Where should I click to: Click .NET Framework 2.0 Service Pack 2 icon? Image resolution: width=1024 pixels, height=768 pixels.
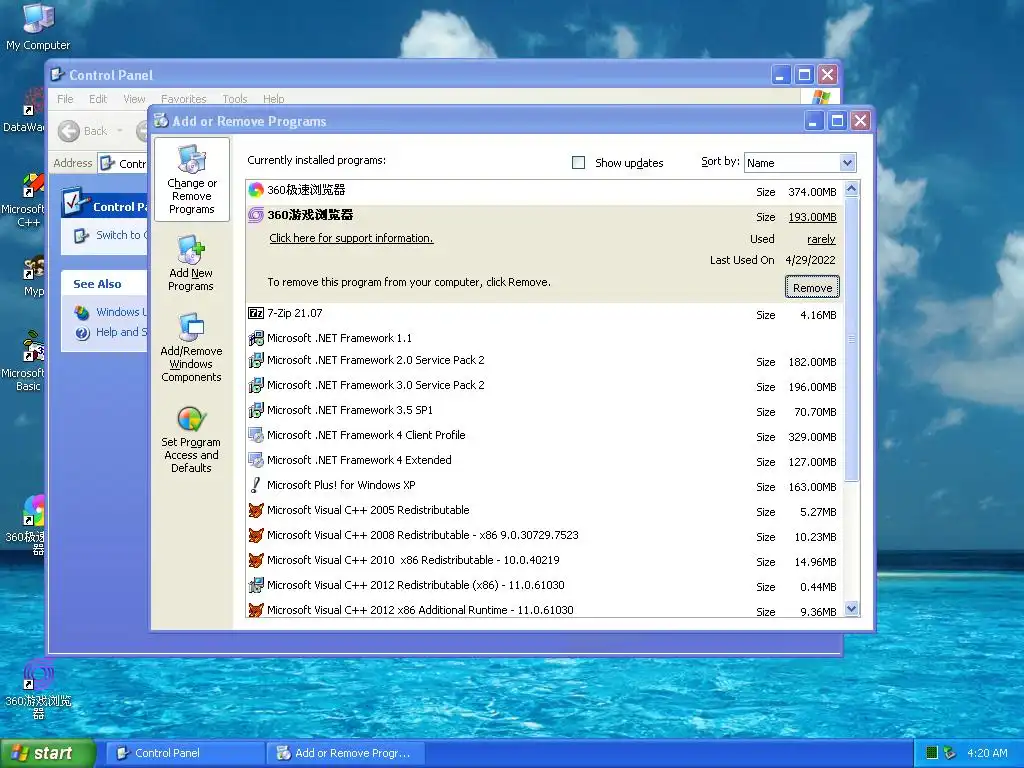pyautogui.click(x=256, y=360)
